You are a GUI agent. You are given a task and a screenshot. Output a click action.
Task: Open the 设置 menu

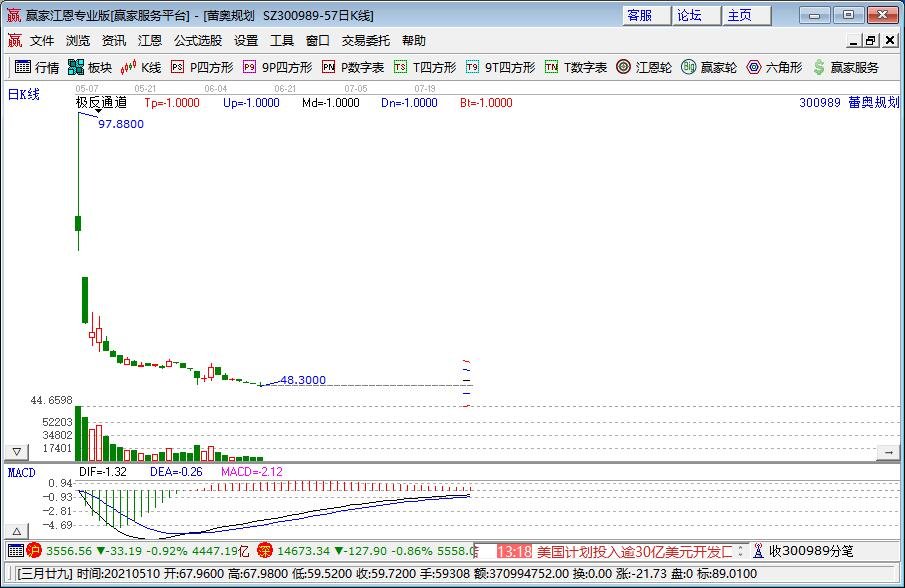pyautogui.click(x=246, y=40)
